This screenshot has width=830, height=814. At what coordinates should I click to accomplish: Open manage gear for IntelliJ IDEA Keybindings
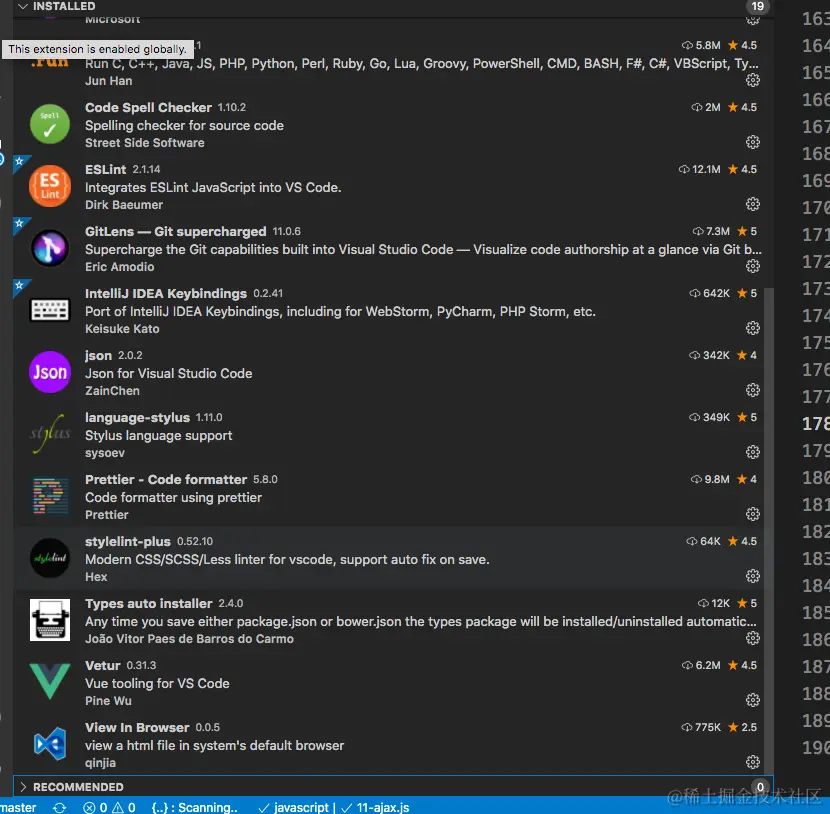753,328
